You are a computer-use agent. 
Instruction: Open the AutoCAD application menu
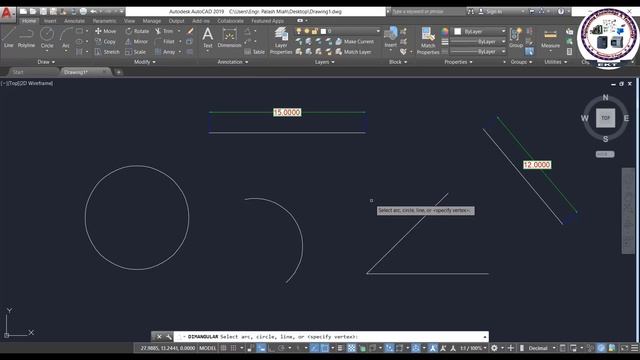(7, 13)
